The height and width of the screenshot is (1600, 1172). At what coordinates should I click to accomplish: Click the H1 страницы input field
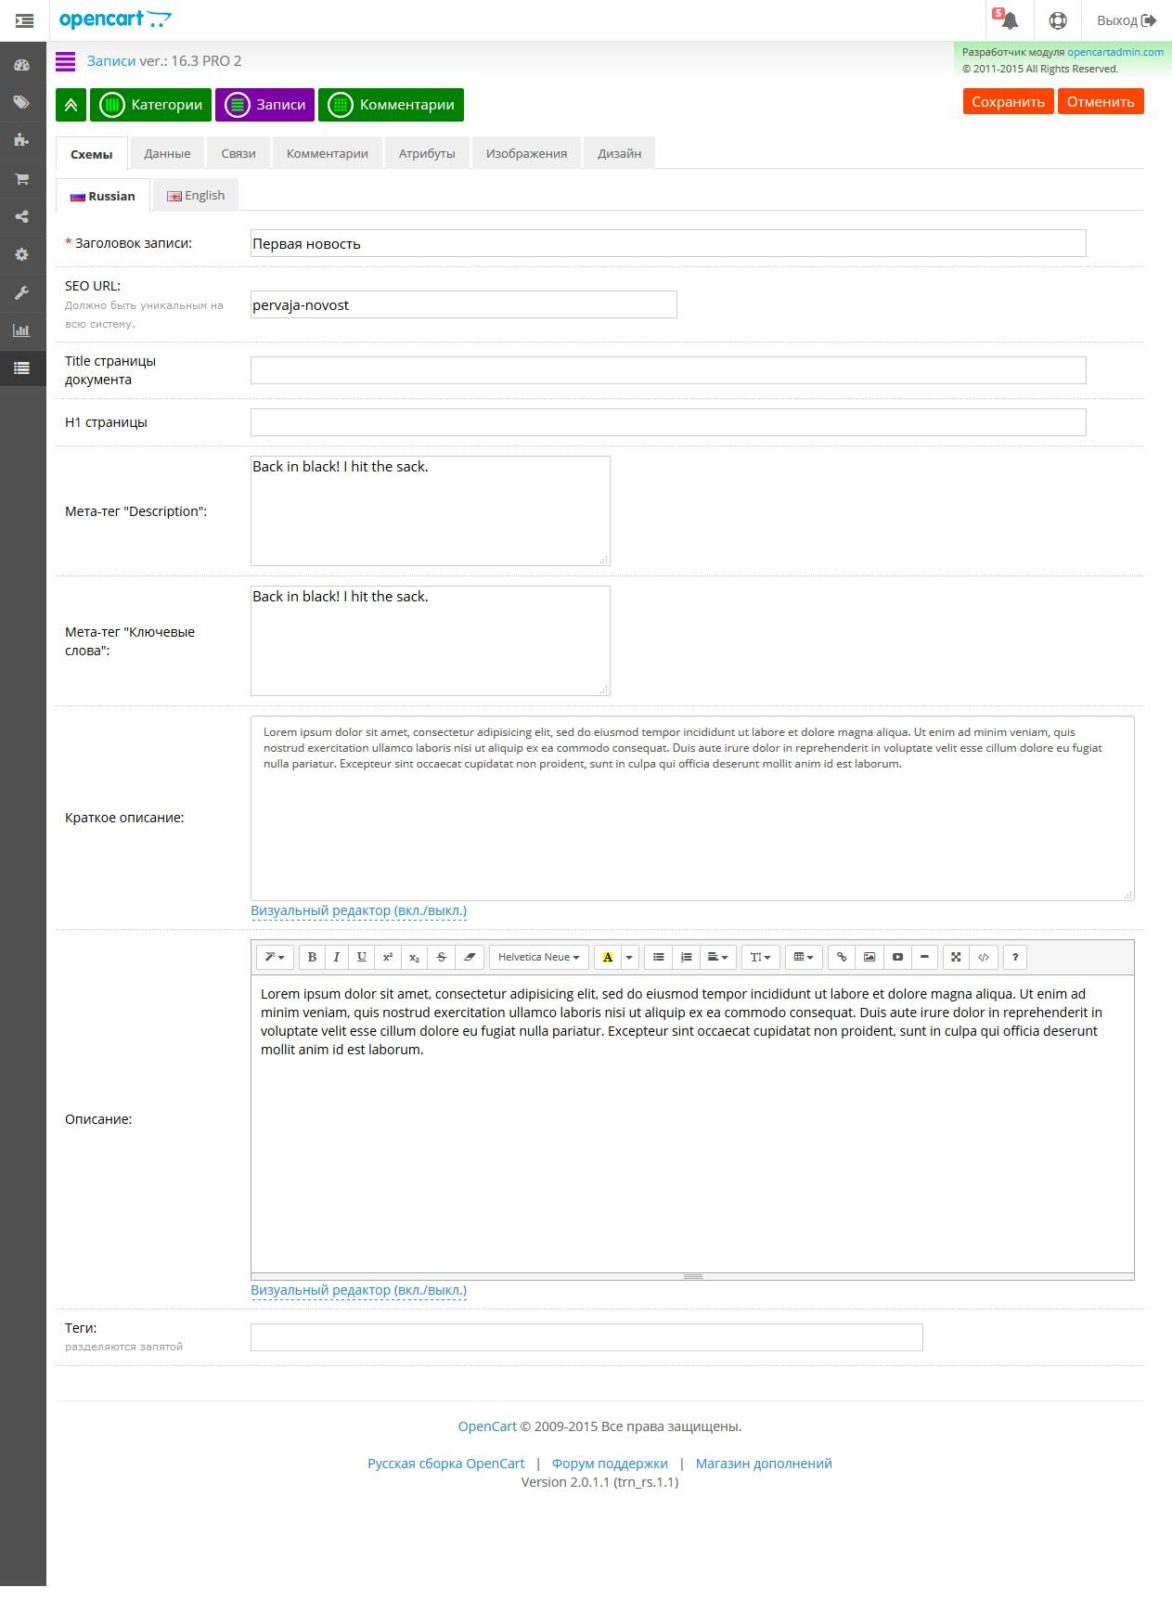(668, 422)
